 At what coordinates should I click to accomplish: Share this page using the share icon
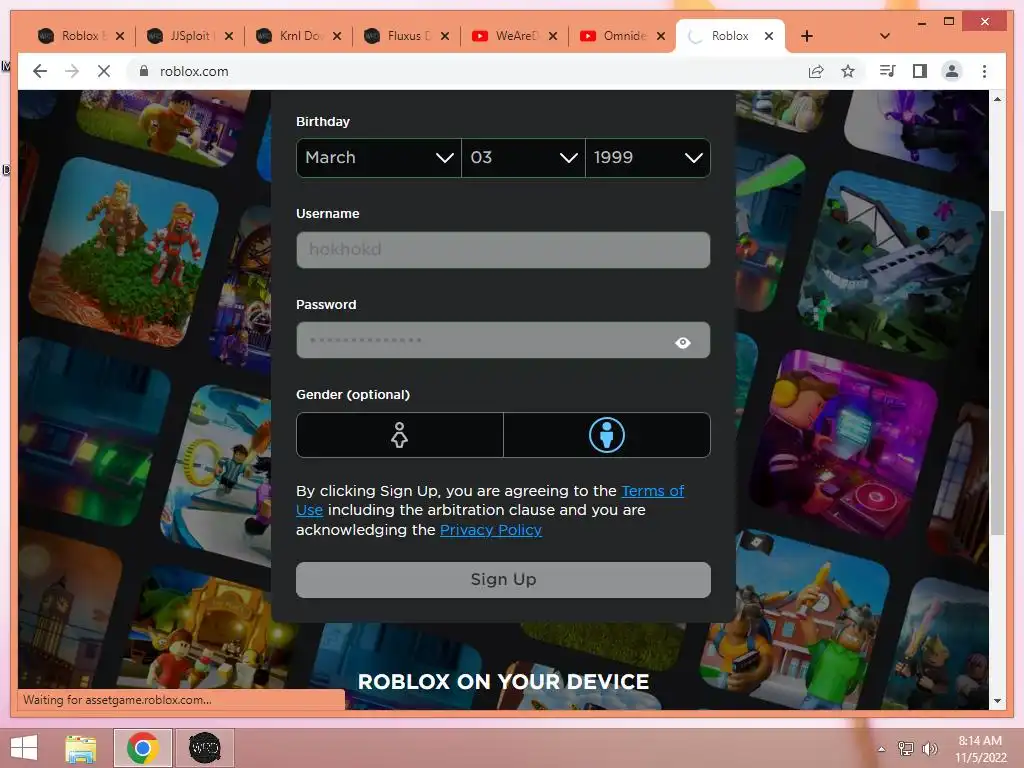(x=816, y=71)
